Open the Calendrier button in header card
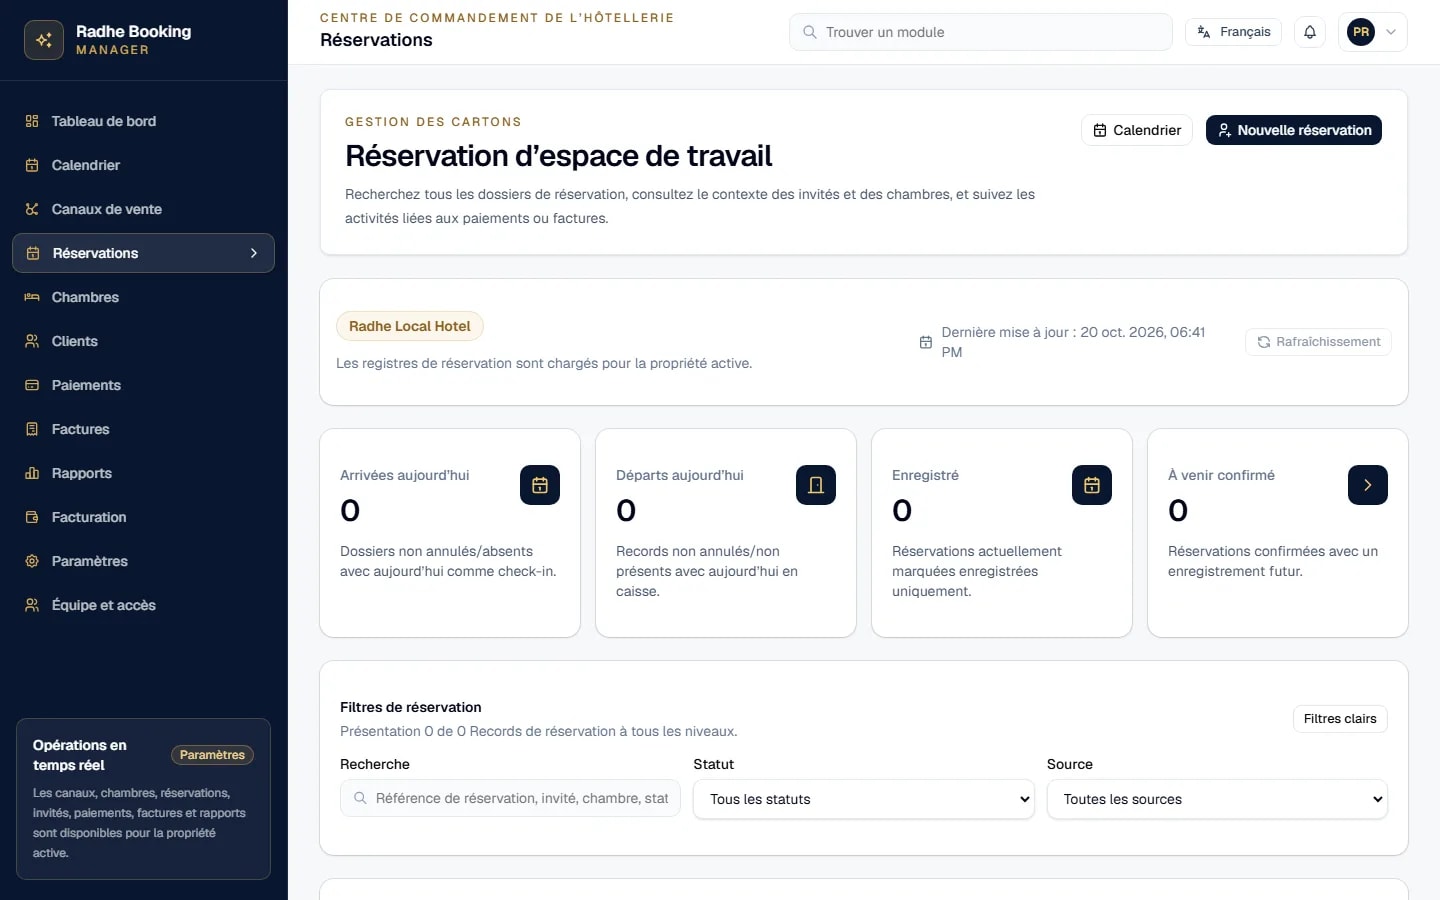The height and width of the screenshot is (900, 1440). click(1137, 130)
